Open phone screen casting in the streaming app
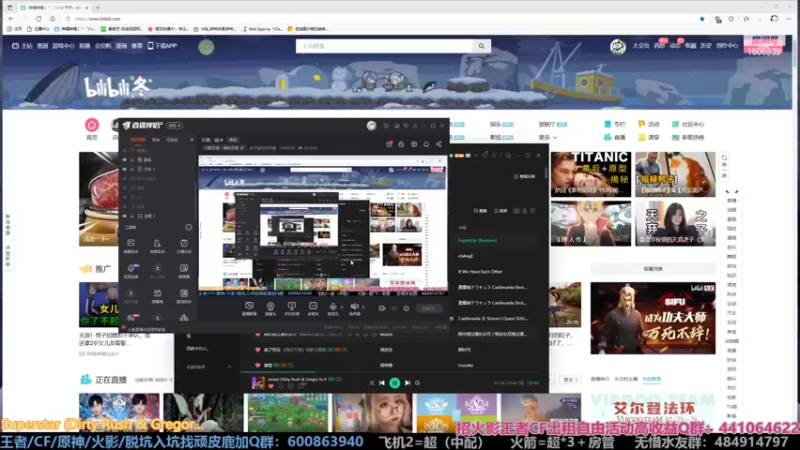Image resolution: width=800 pixels, height=450 pixels. click(x=292, y=308)
